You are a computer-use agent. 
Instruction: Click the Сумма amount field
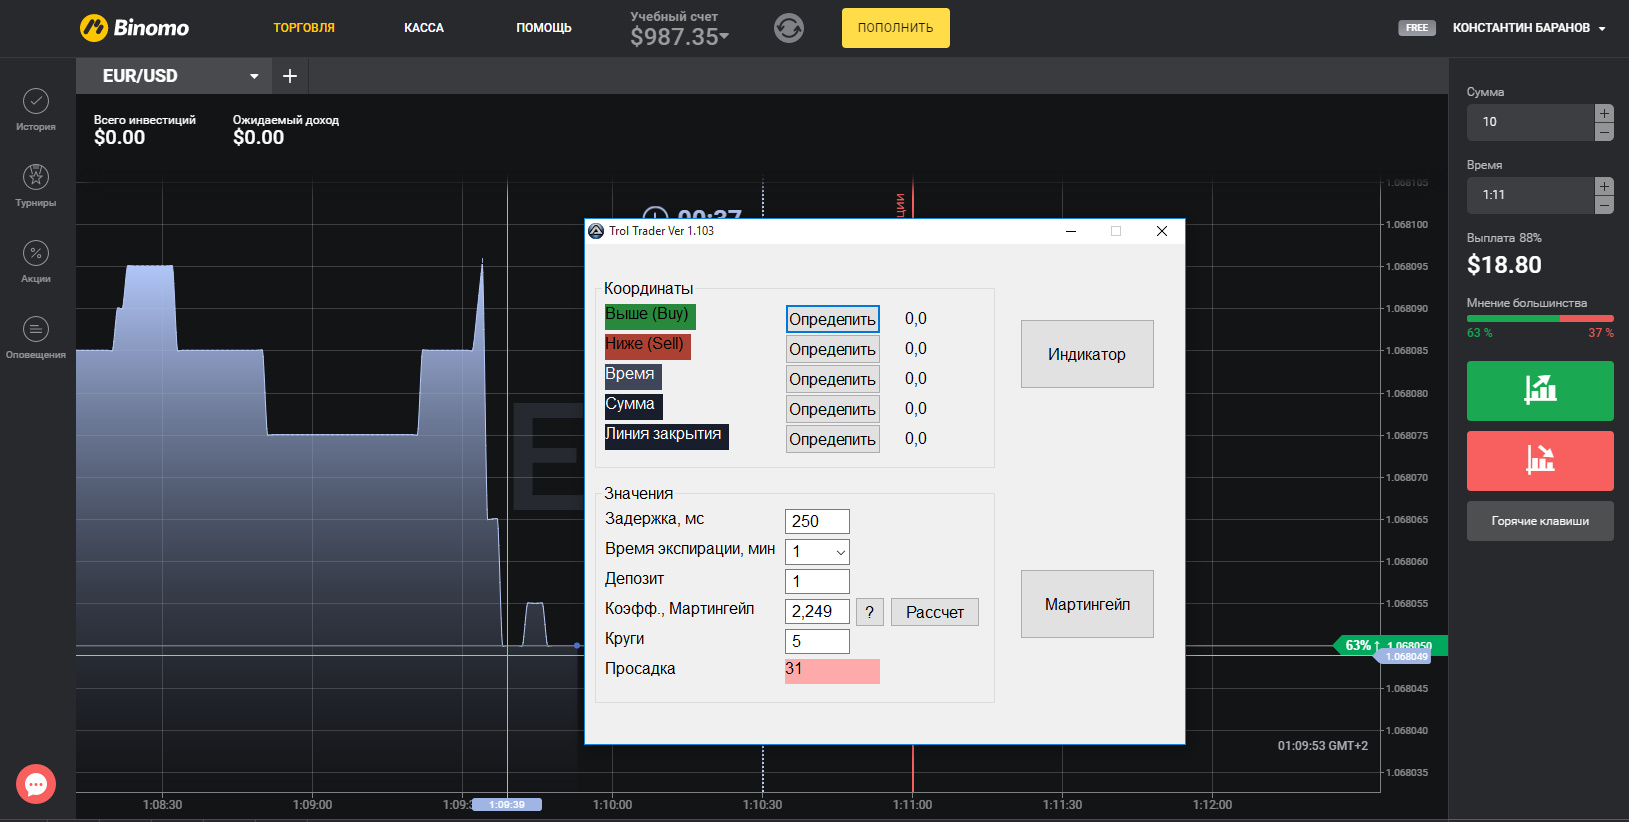[1530, 122]
